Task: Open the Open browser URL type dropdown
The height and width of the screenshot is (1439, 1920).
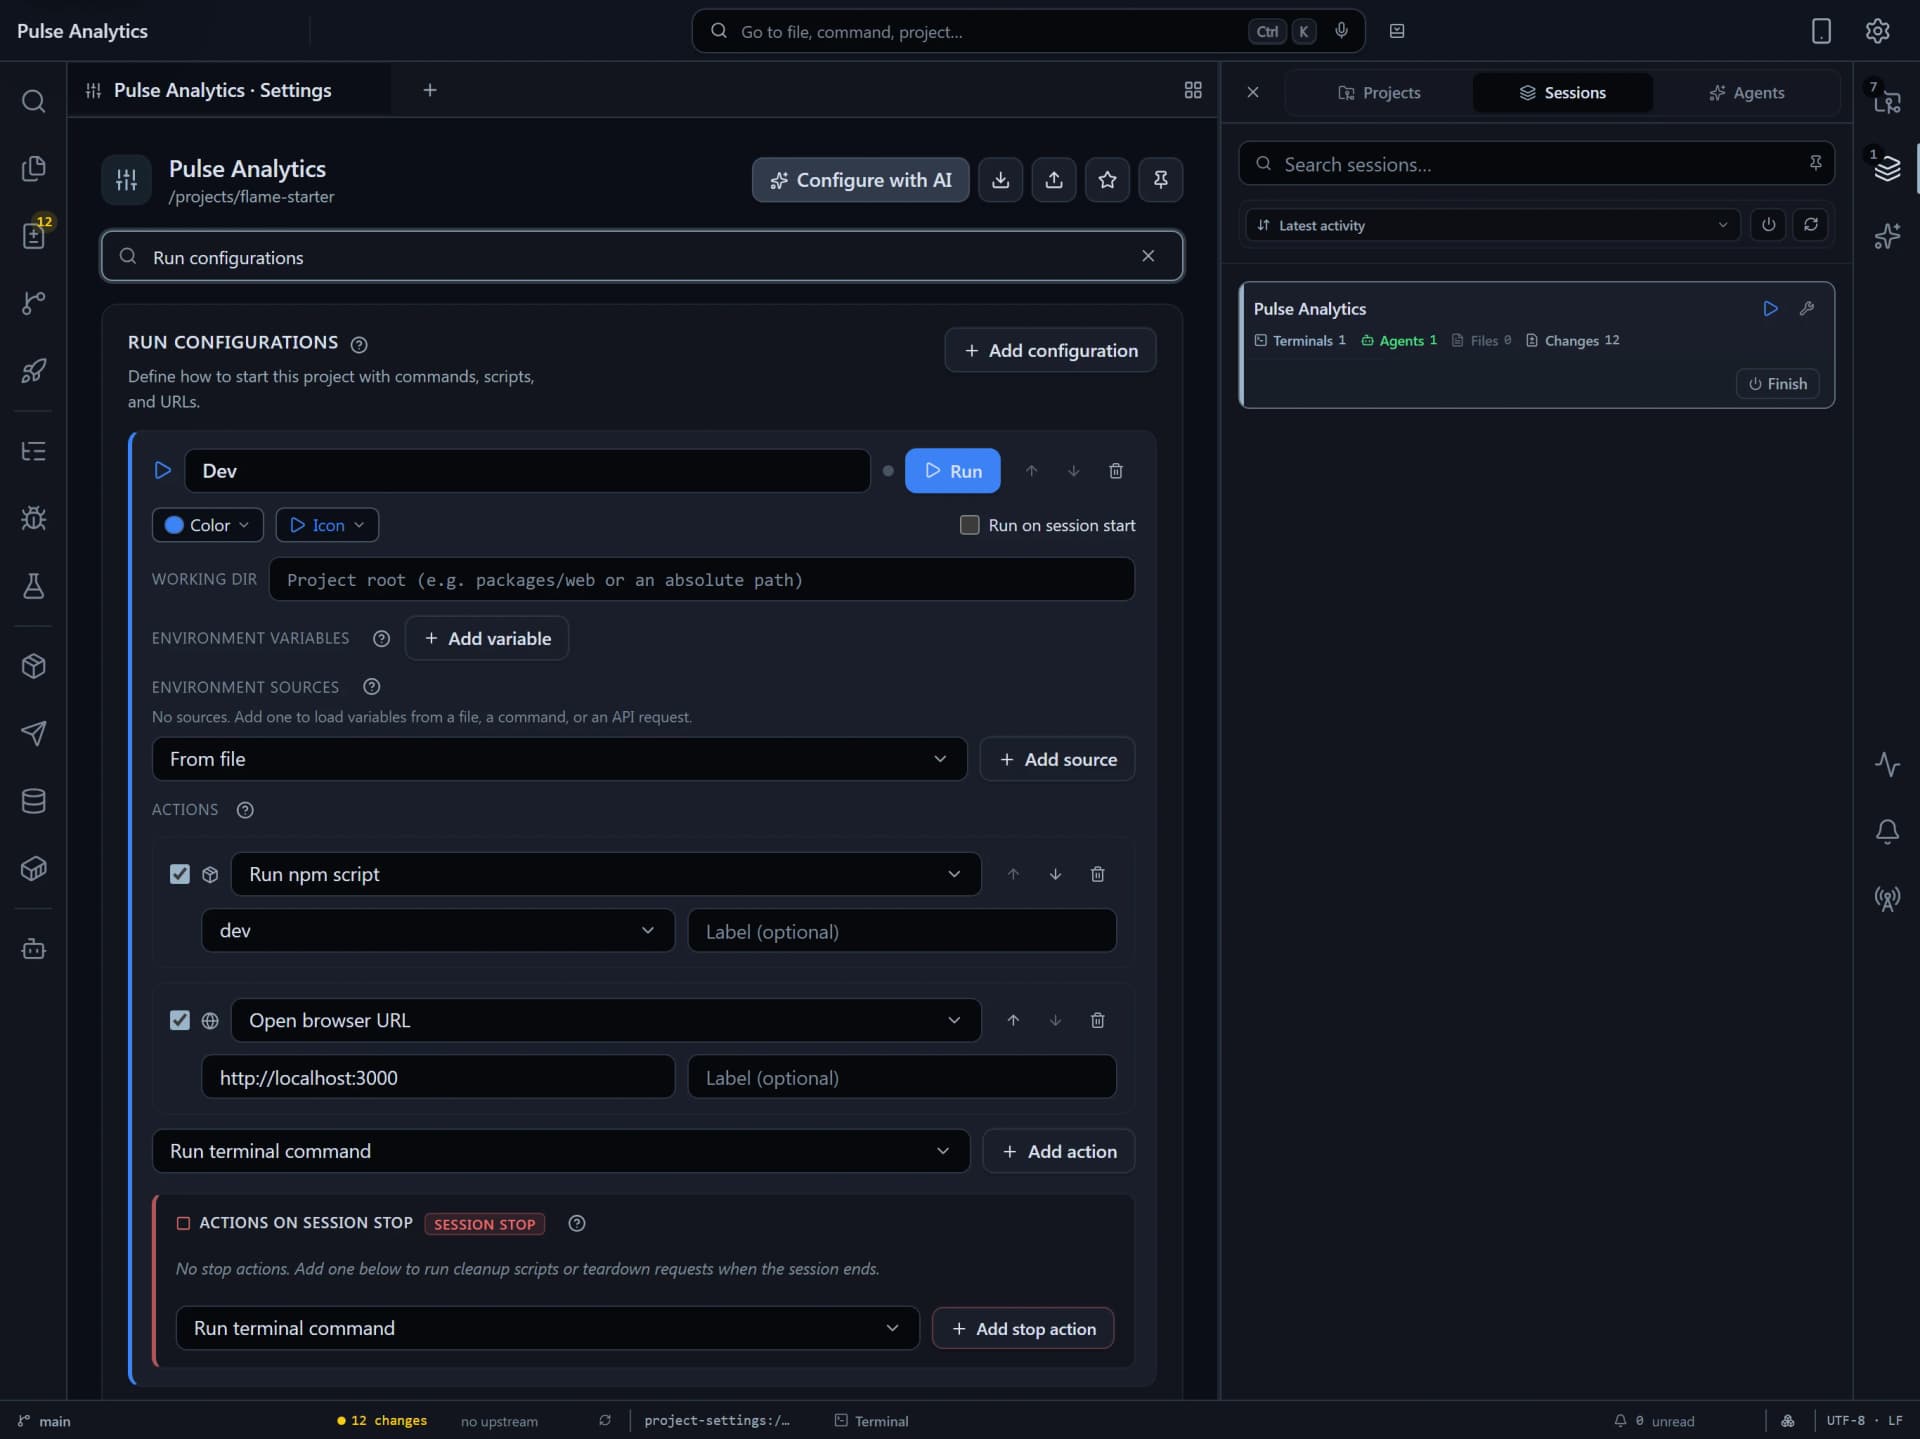Action: 606,1020
